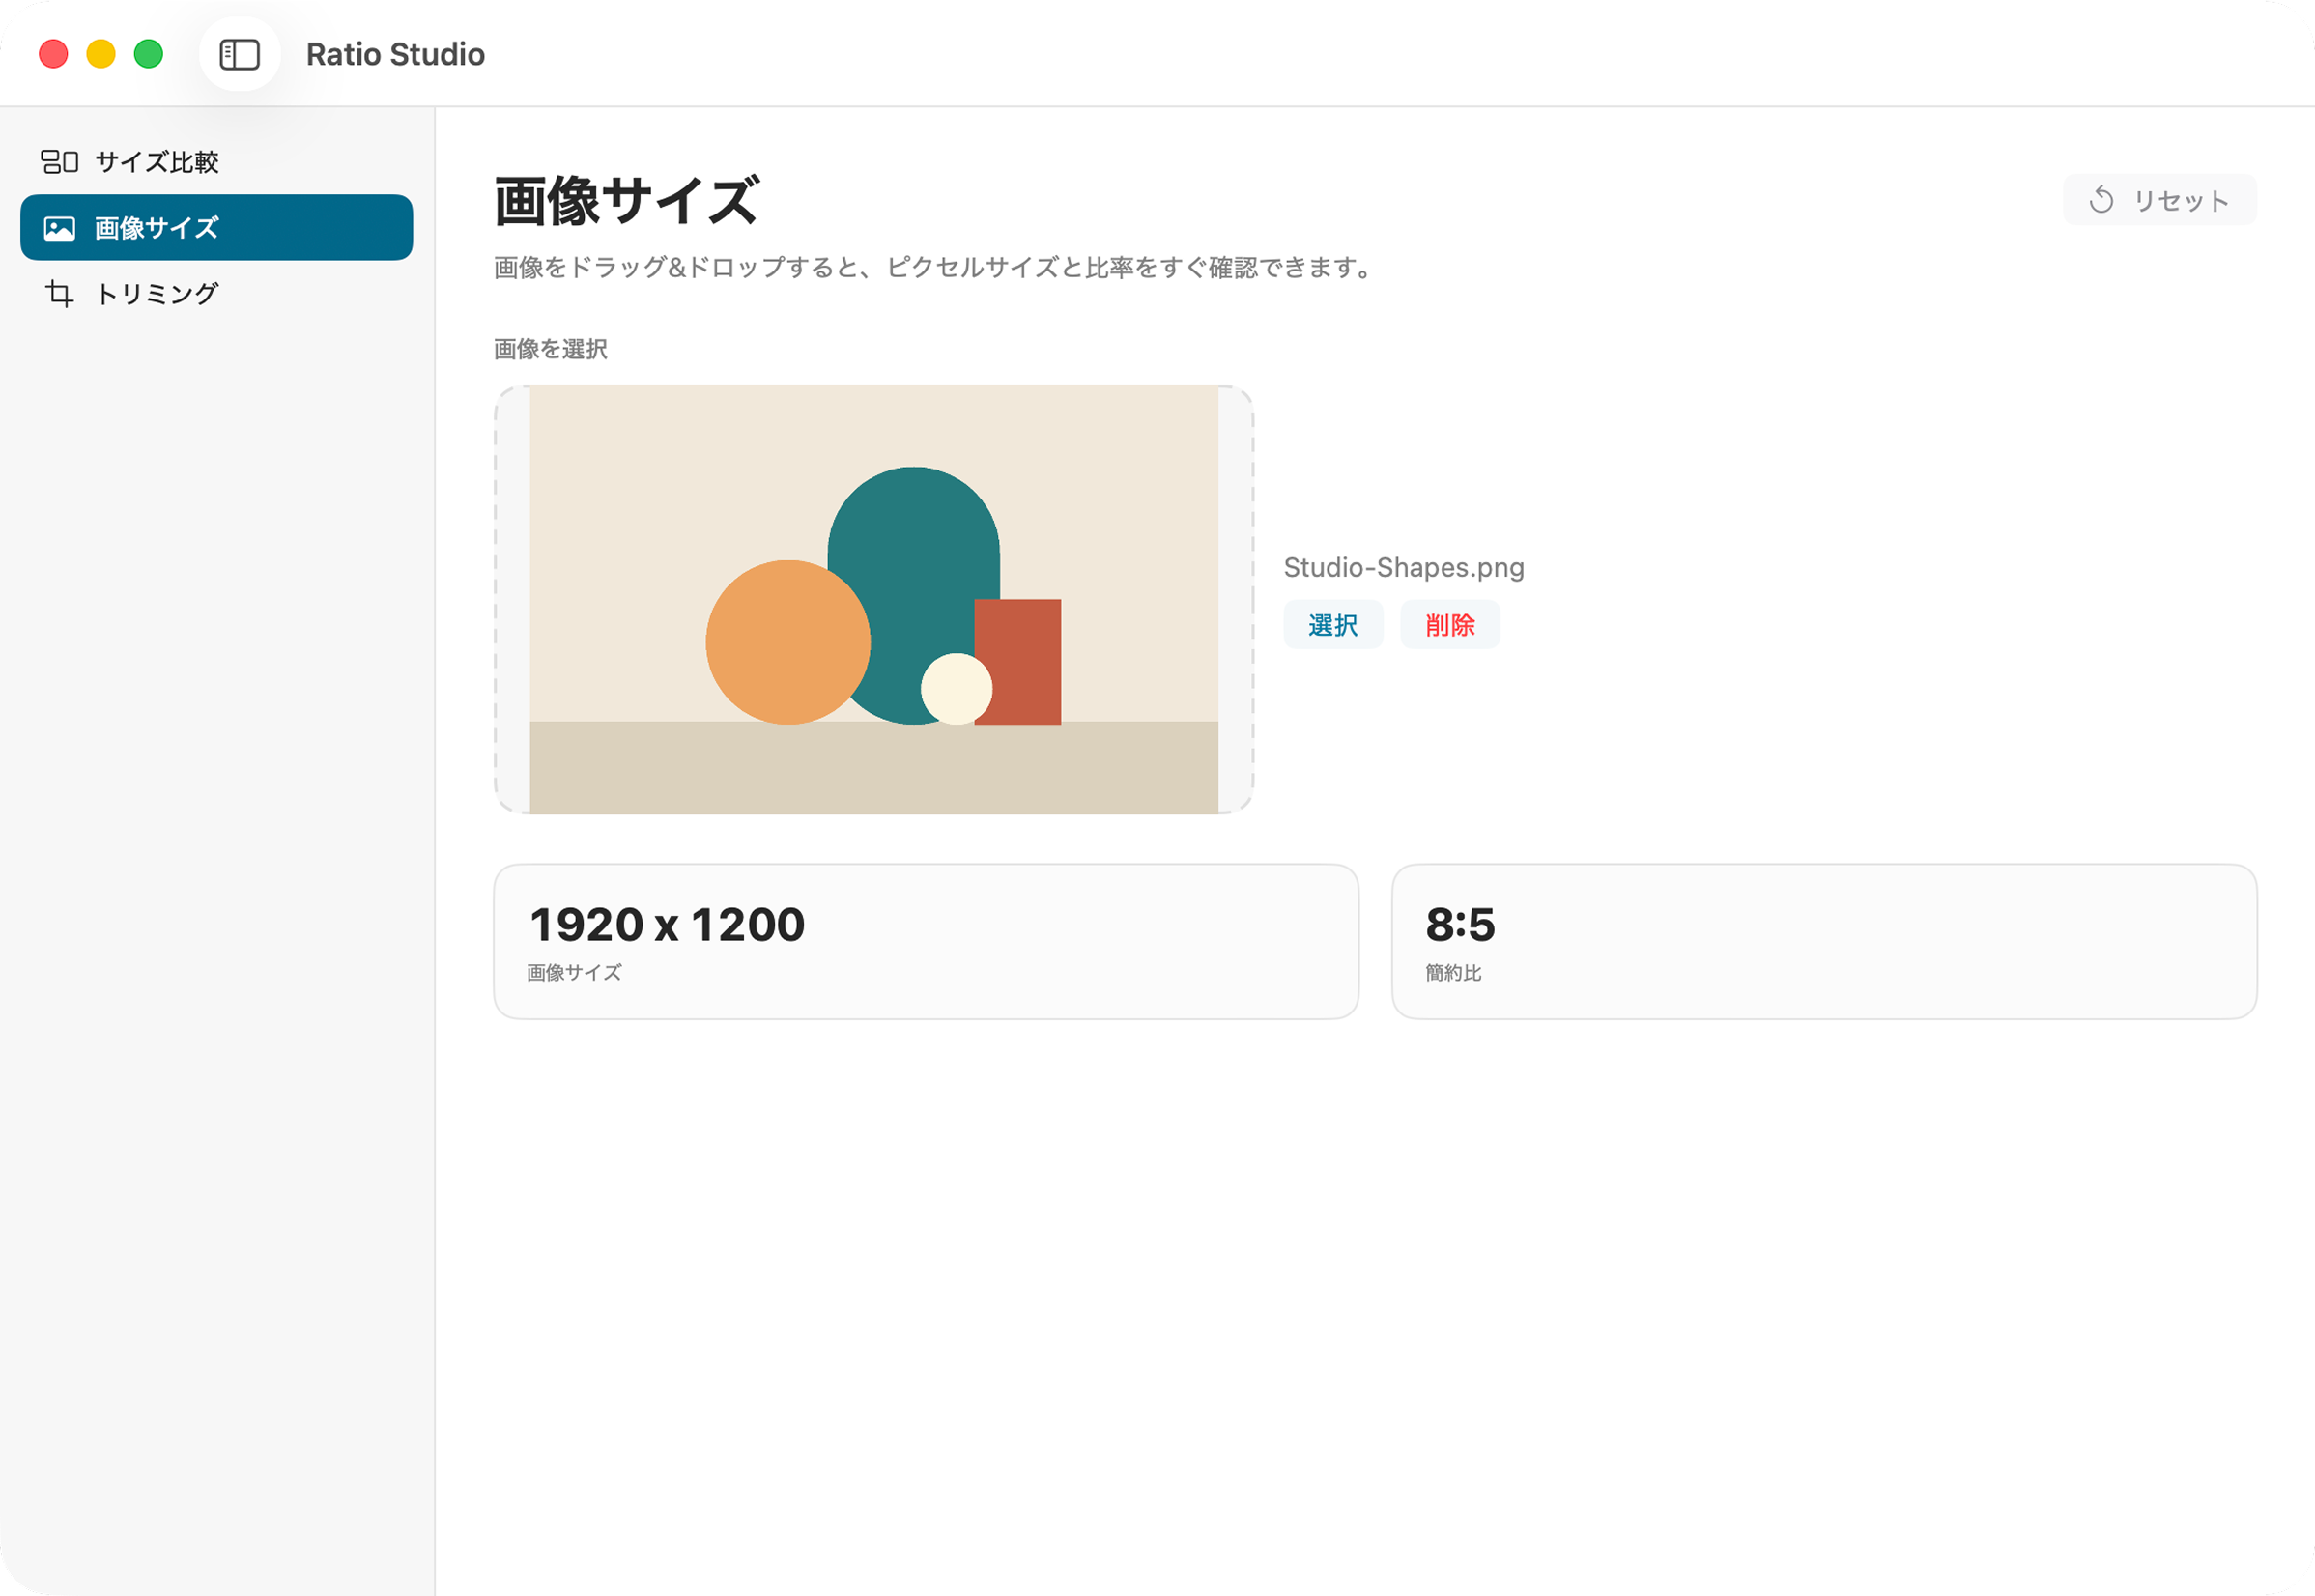Click the 画像サイズ caption under the dimensions
This screenshot has width=2315, height=1596.
[574, 972]
